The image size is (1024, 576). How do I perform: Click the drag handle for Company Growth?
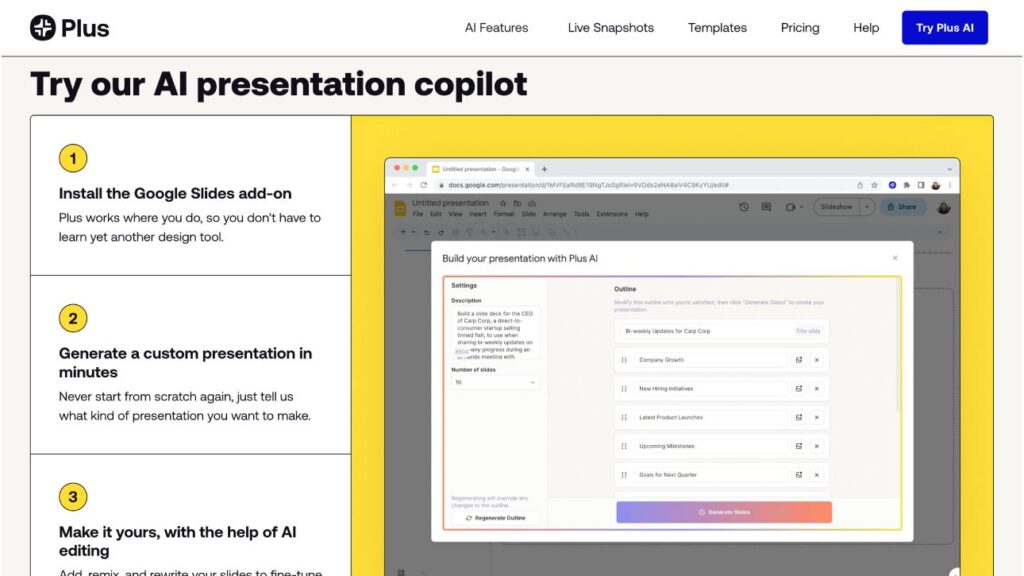[x=624, y=360]
